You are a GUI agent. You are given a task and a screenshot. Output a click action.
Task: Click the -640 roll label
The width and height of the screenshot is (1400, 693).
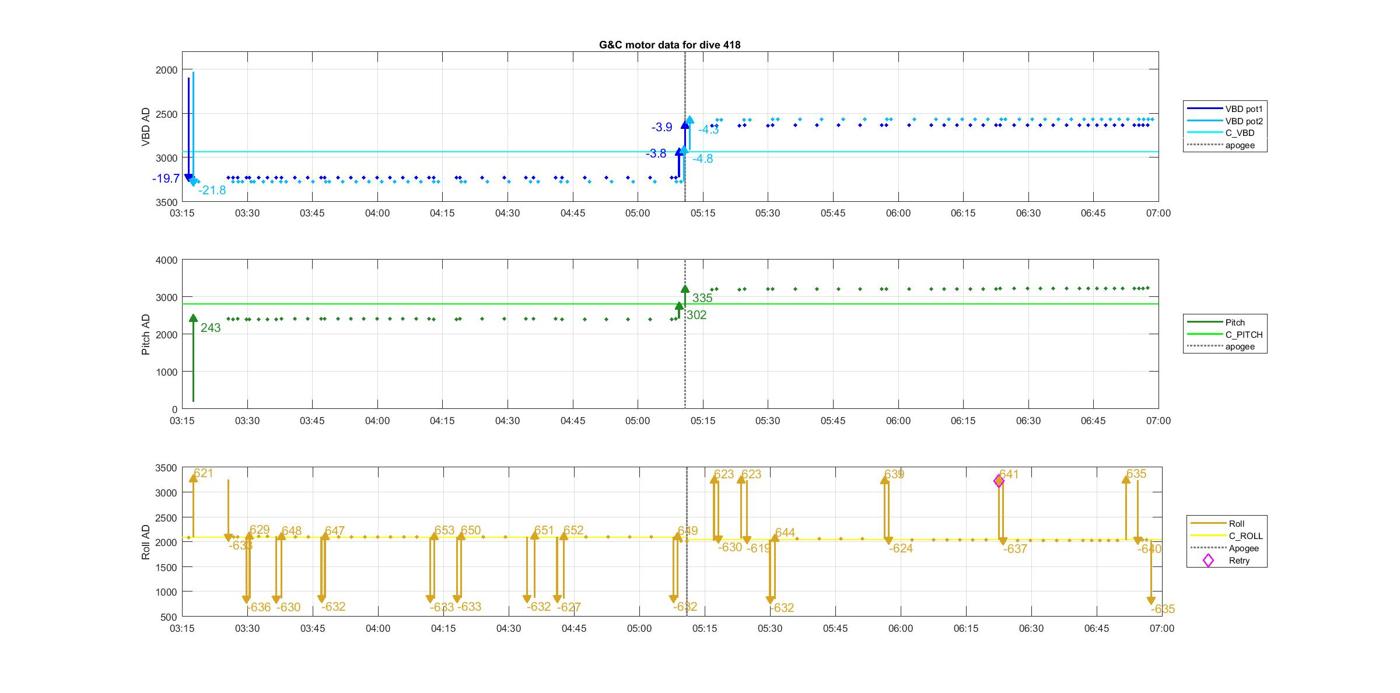(x=1149, y=548)
